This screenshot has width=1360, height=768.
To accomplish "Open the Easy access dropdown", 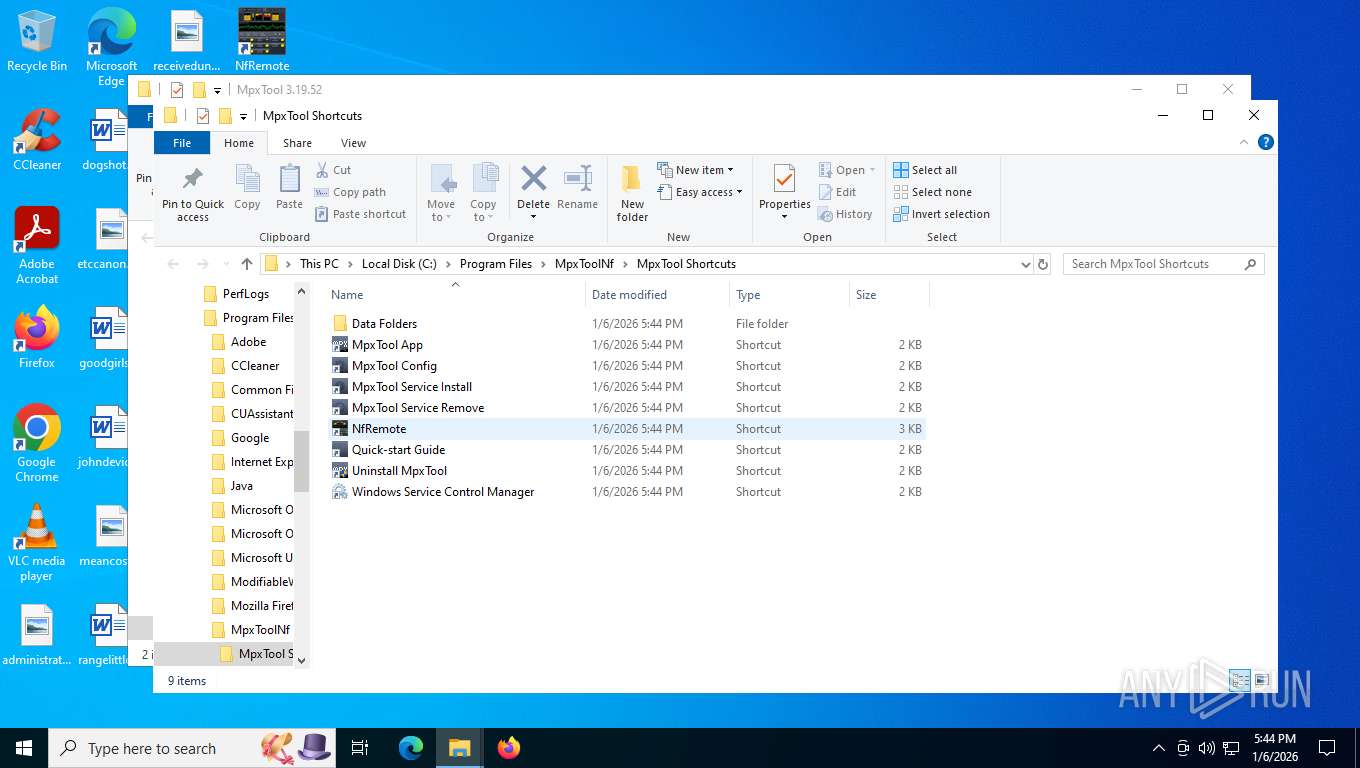I will 700,192.
